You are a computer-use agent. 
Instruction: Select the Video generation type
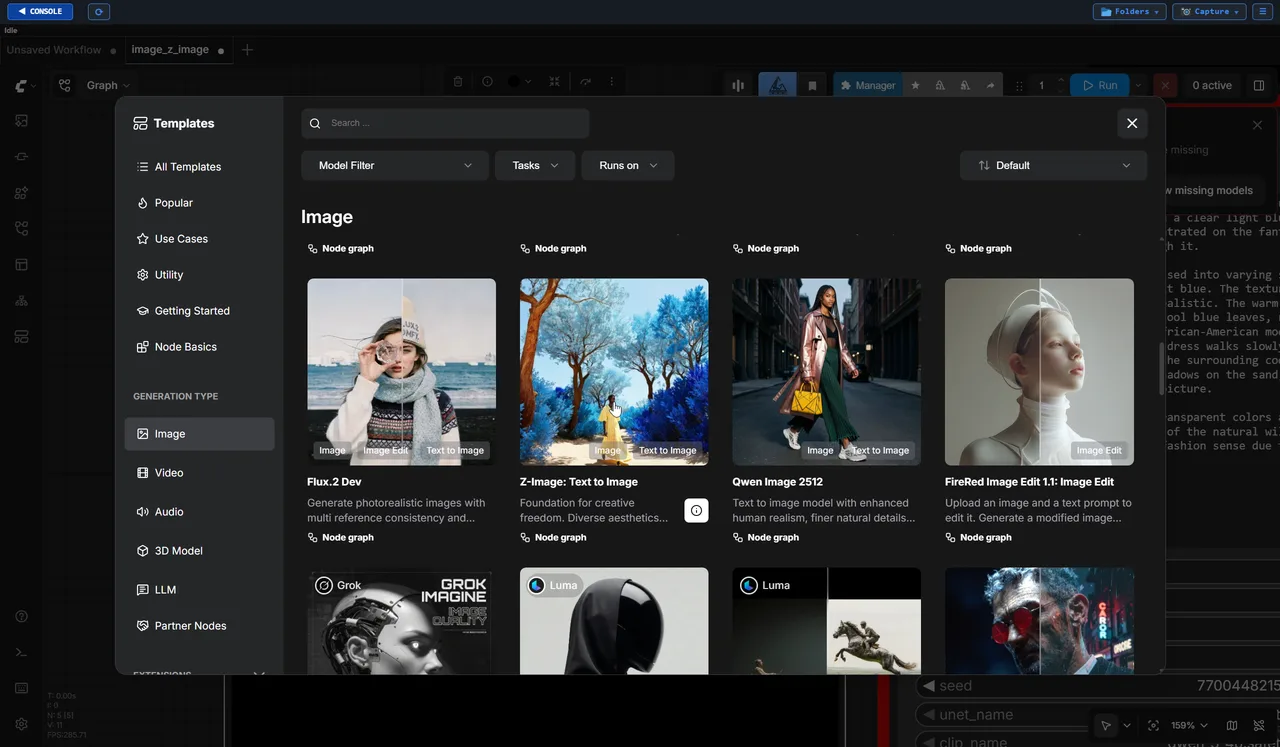coord(199,473)
